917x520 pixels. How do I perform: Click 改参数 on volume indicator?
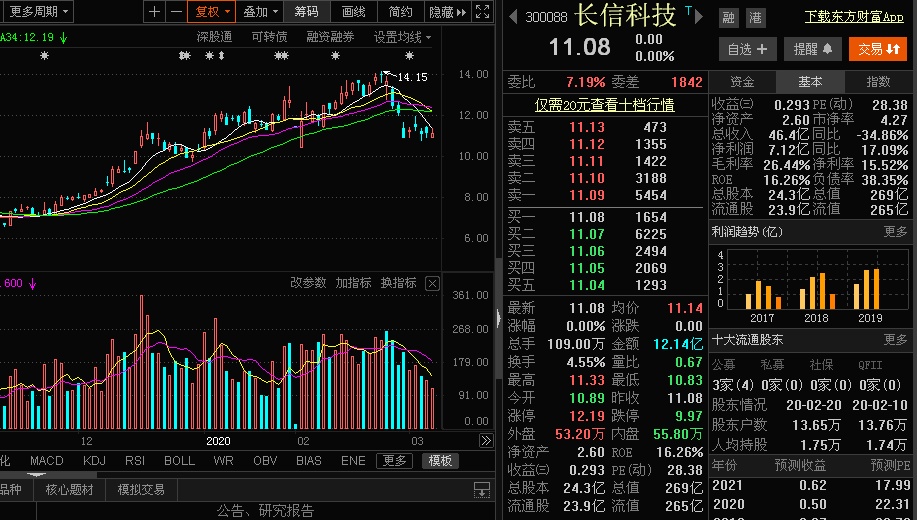[x=308, y=283]
